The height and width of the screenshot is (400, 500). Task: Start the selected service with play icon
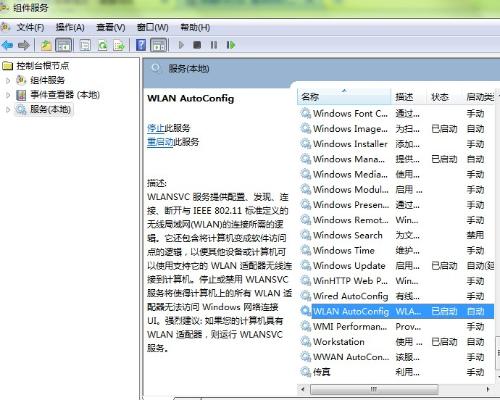181,45
